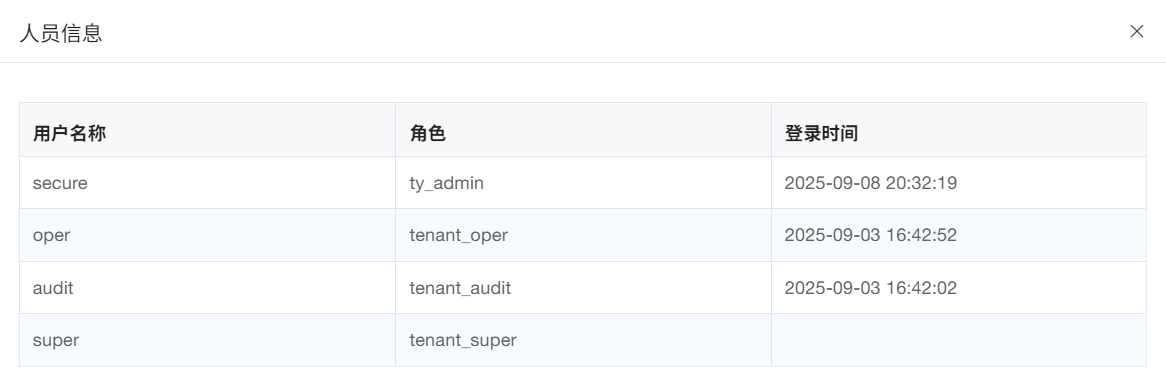Click the 人员信息 dialog title

point(61,33)
